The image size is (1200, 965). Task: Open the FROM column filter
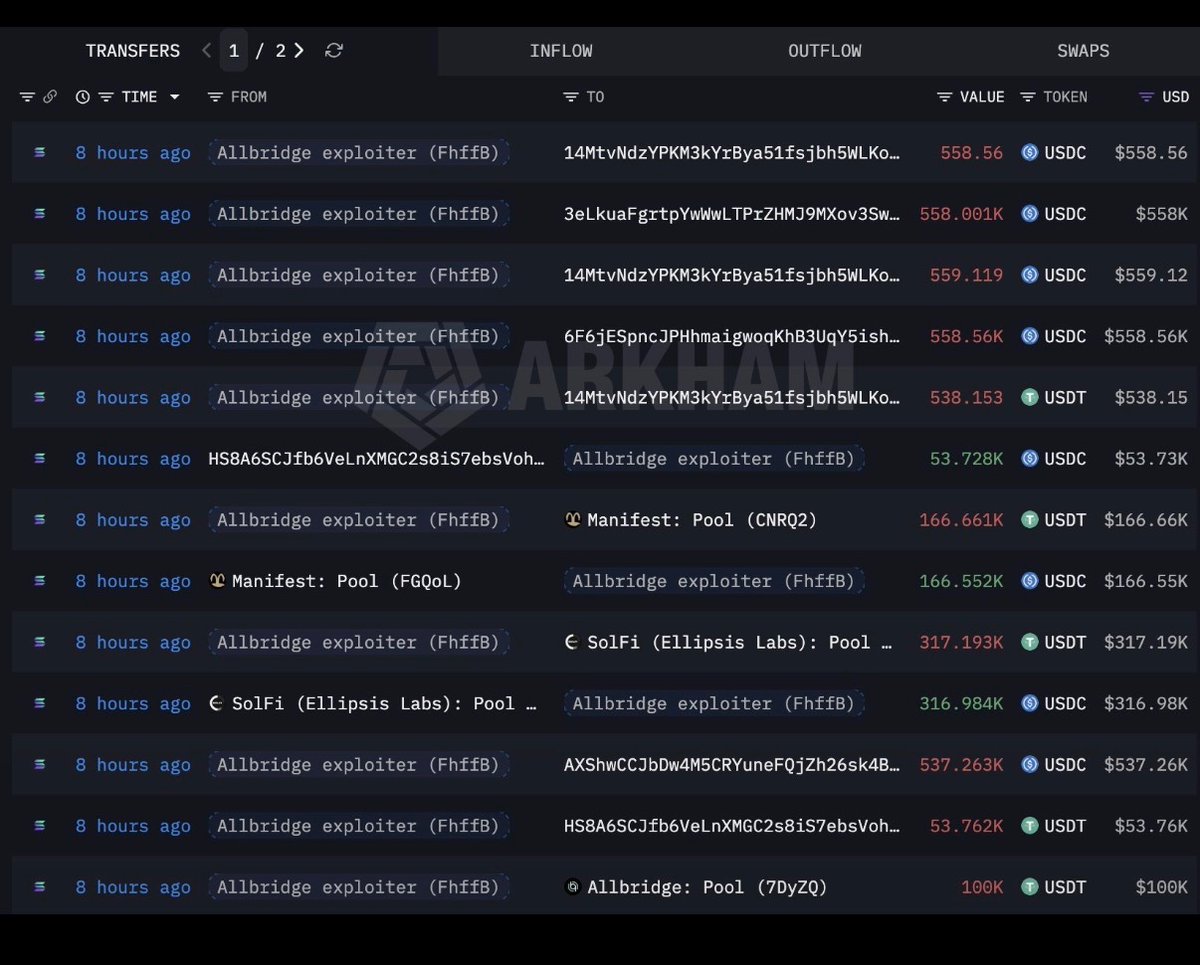coord(214,97)
